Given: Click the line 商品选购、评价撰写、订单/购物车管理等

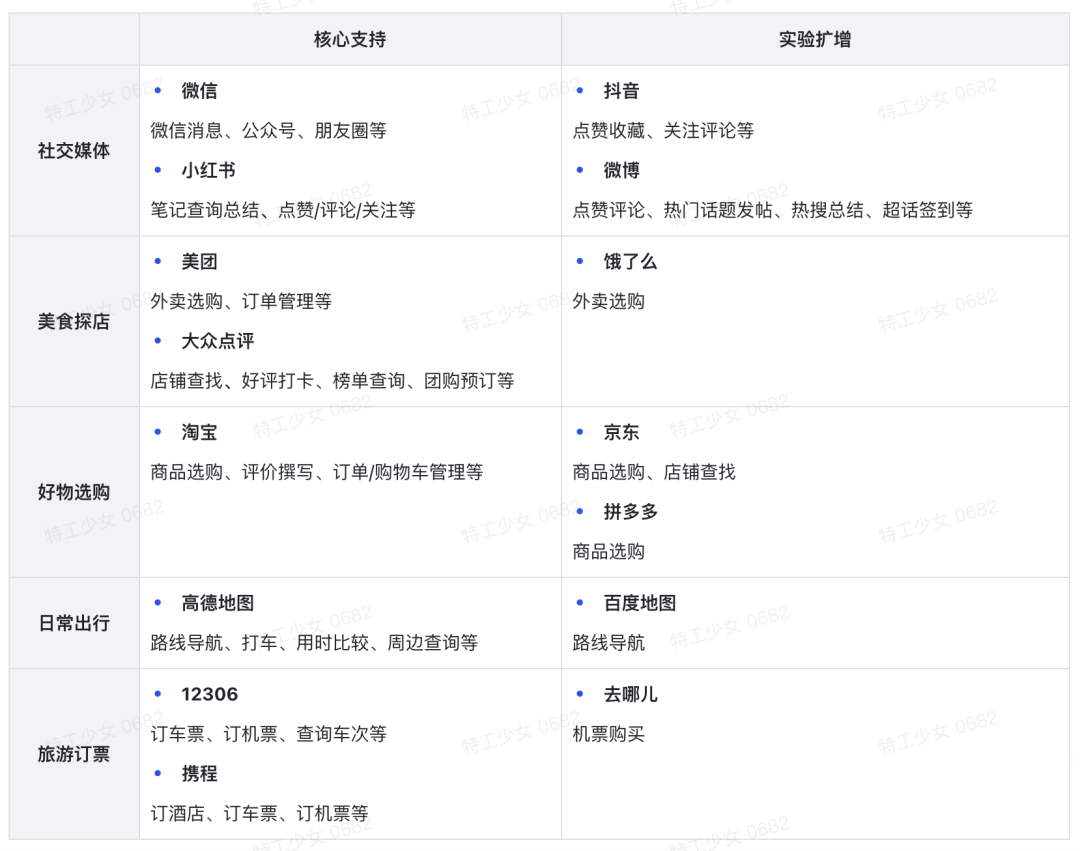Looking at the screenshot, I should [317, 472].
